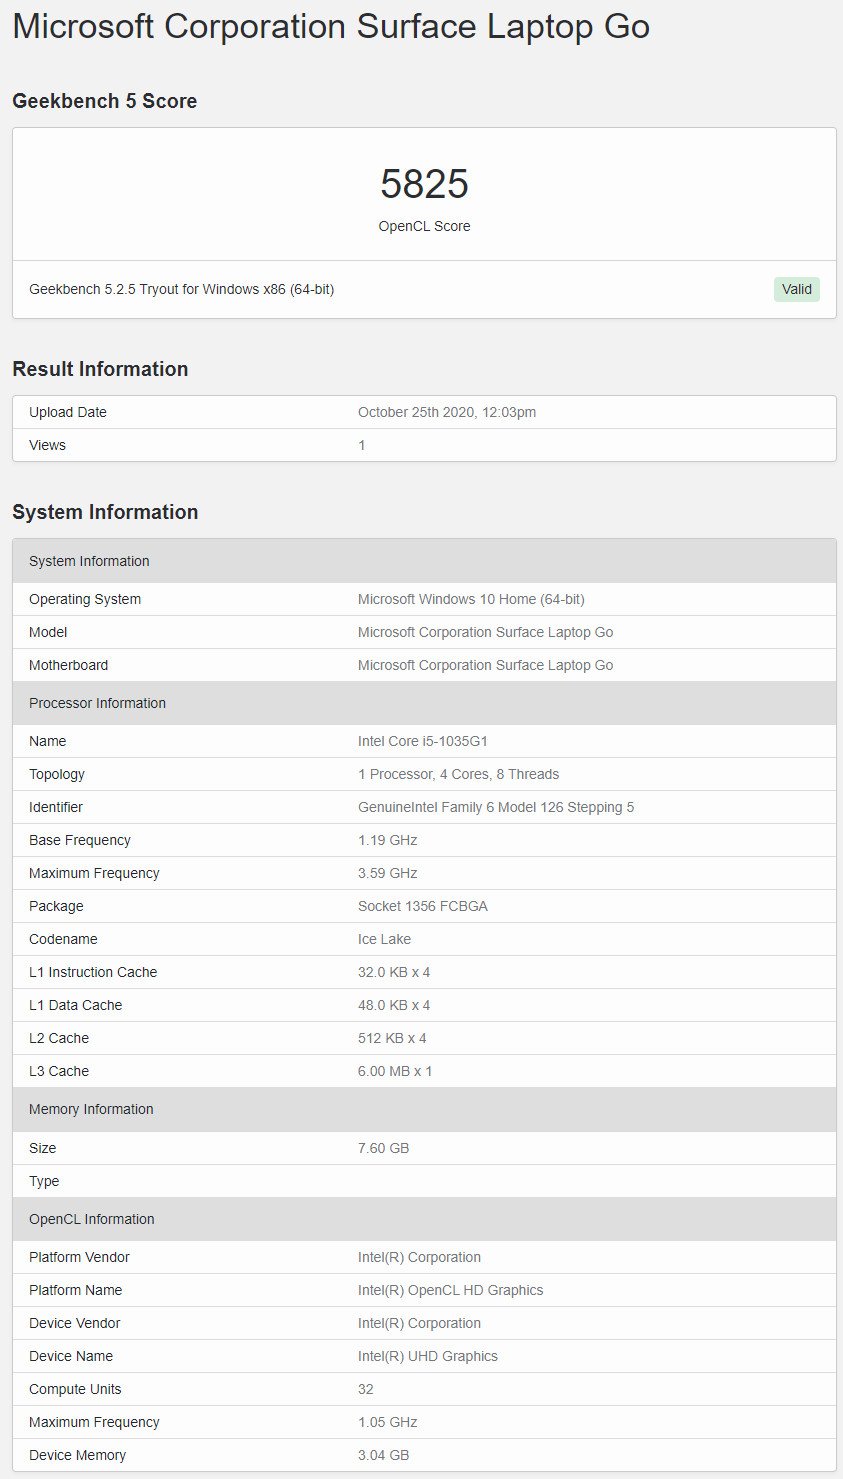
Task: Click the Codename value Ice Lake
Action: point(385,939)
